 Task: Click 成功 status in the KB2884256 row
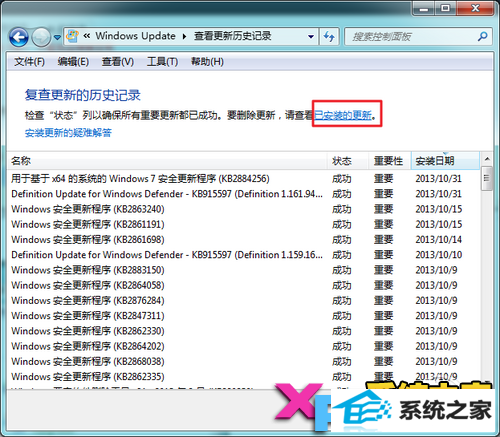pos(342,179)
